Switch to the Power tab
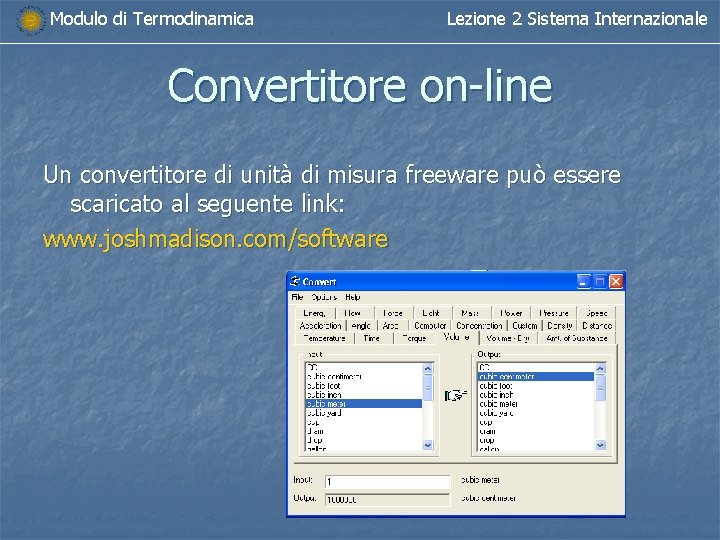This screenshot has width=720, height=540. coord(511,313)
